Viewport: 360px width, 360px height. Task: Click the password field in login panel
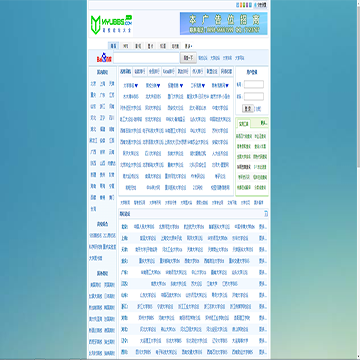254,97
